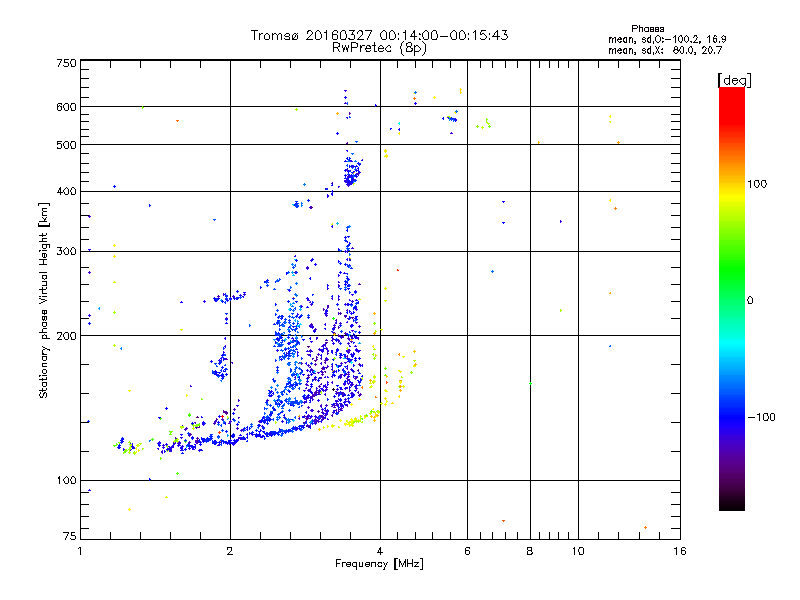Click the 'Stationary phase Virtual Height [km]' axis label

click(44, 301)
